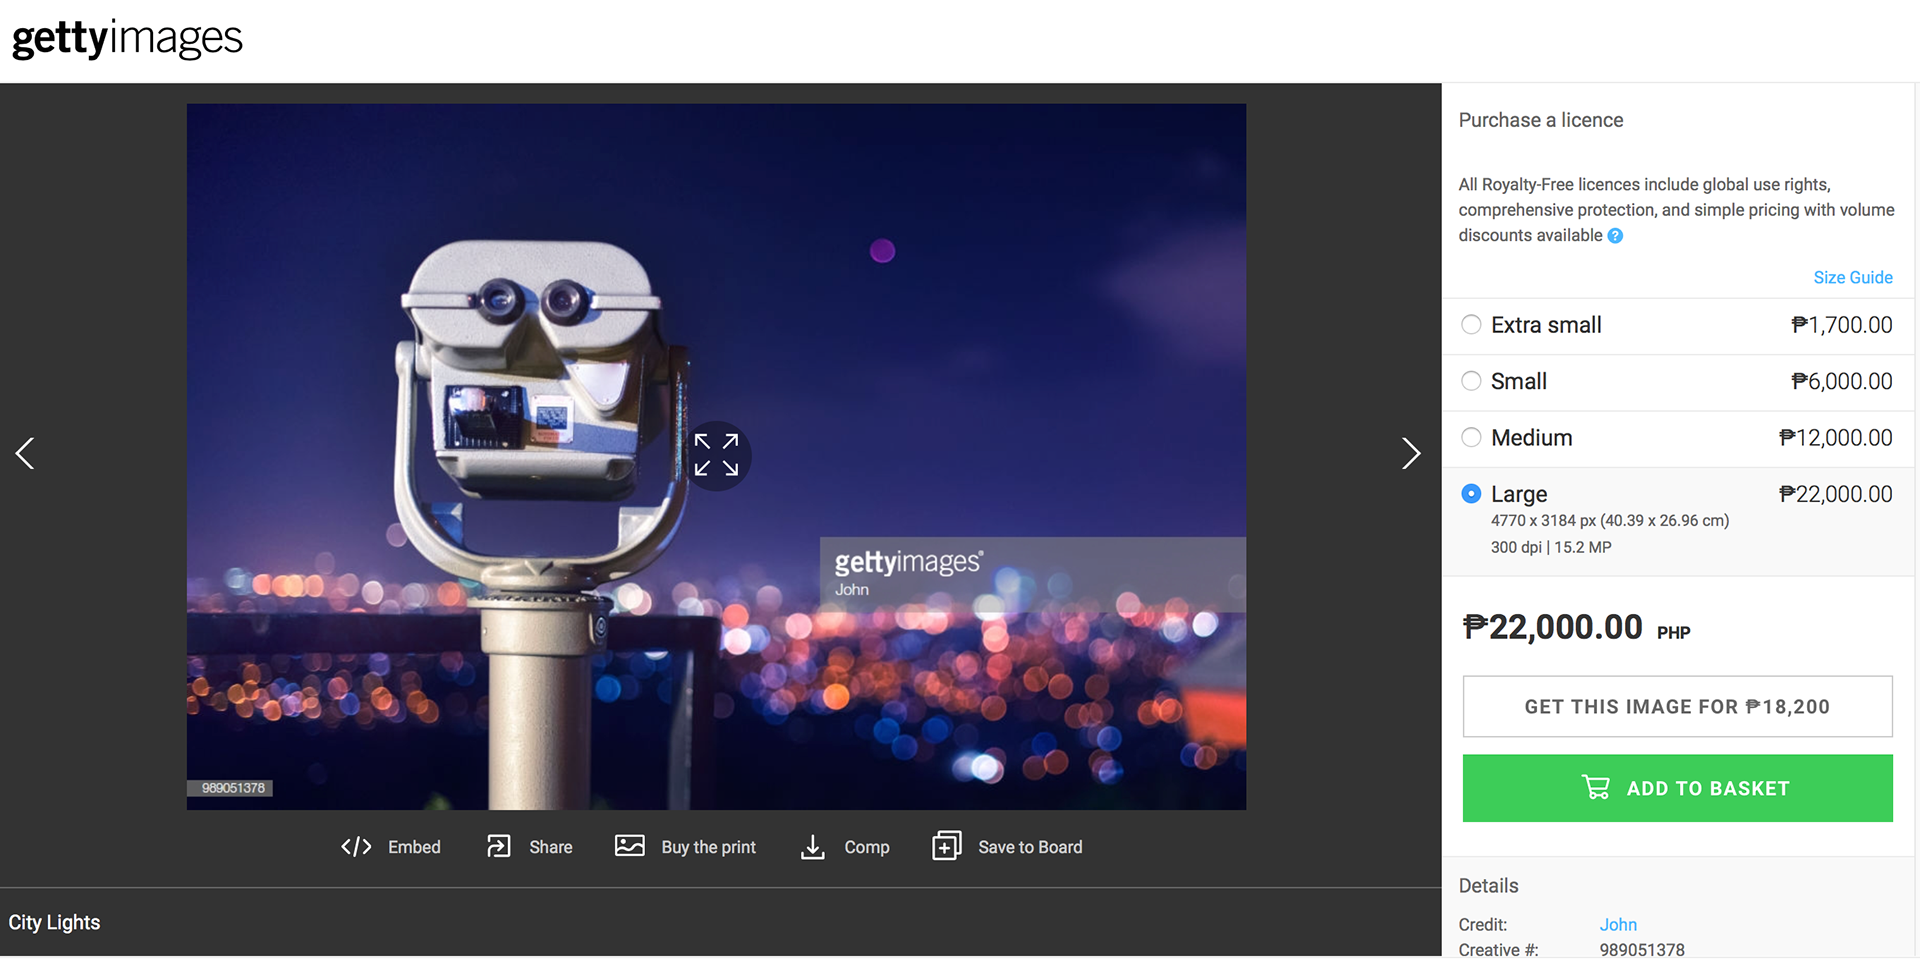
Task: Open the Size Guide link
Action: 1853,277
